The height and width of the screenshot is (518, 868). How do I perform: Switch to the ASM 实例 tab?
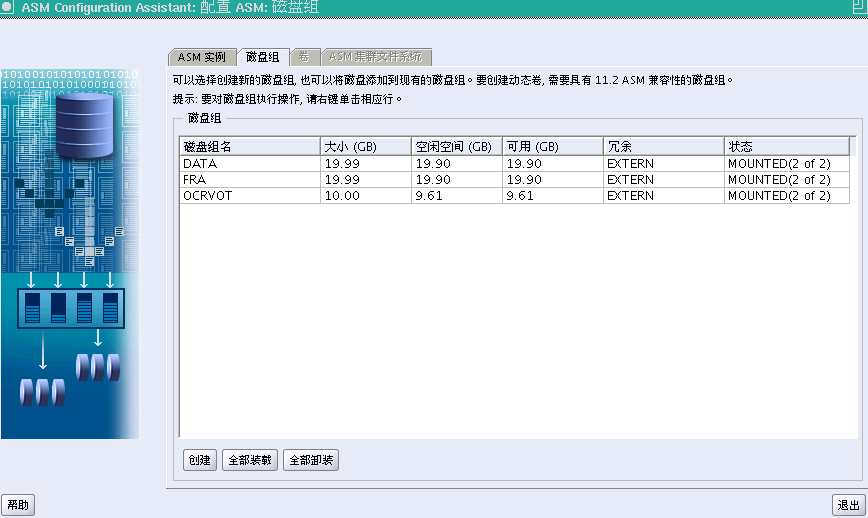(202, 57)
